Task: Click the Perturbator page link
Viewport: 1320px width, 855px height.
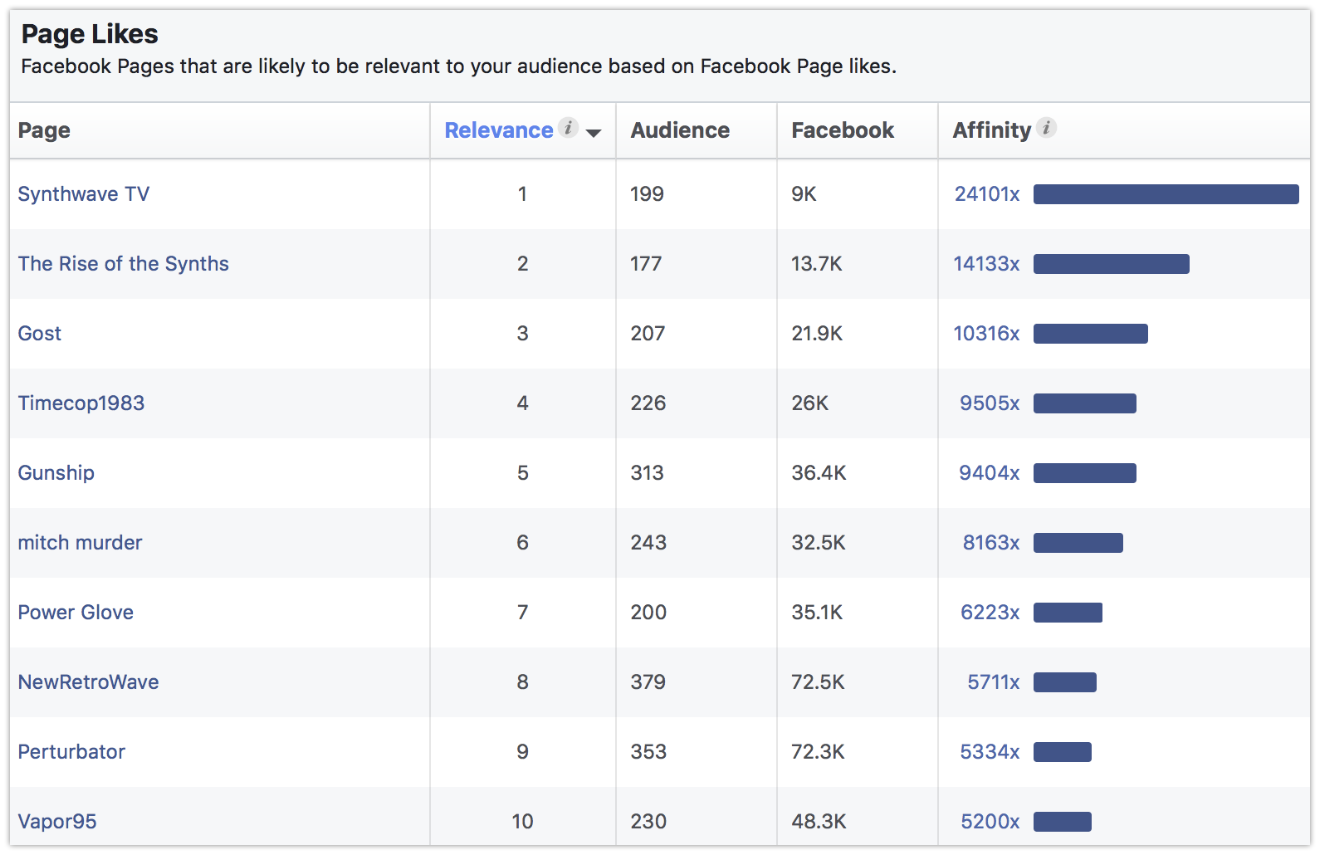Action: (72, 752)
